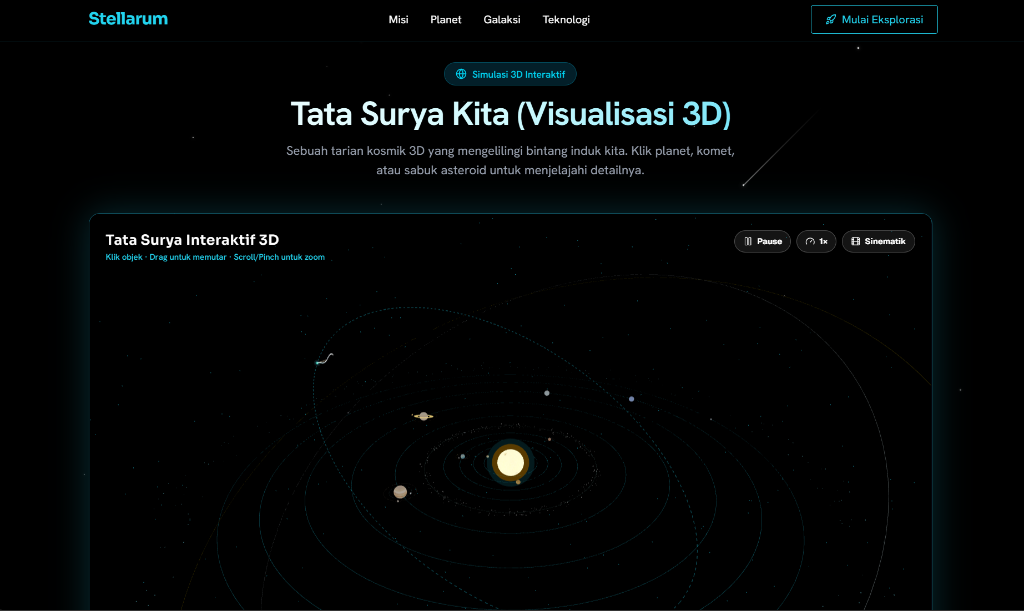Open the Planet menu item
The height and width of the screenshot is (611, 1024).
click(x=445, y=20)
